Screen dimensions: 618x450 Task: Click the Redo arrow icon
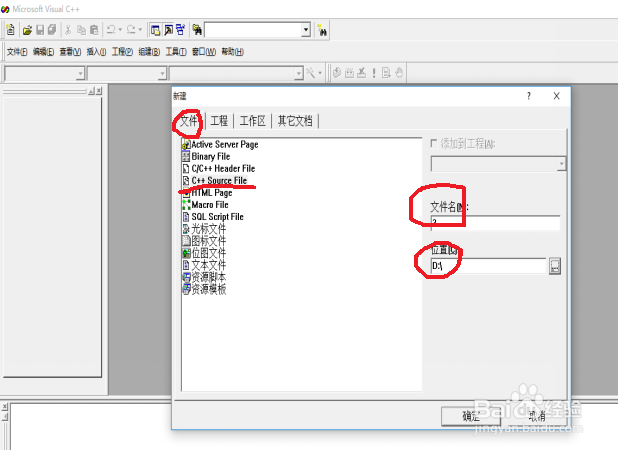pyautogui.click(x=131, y=30)
